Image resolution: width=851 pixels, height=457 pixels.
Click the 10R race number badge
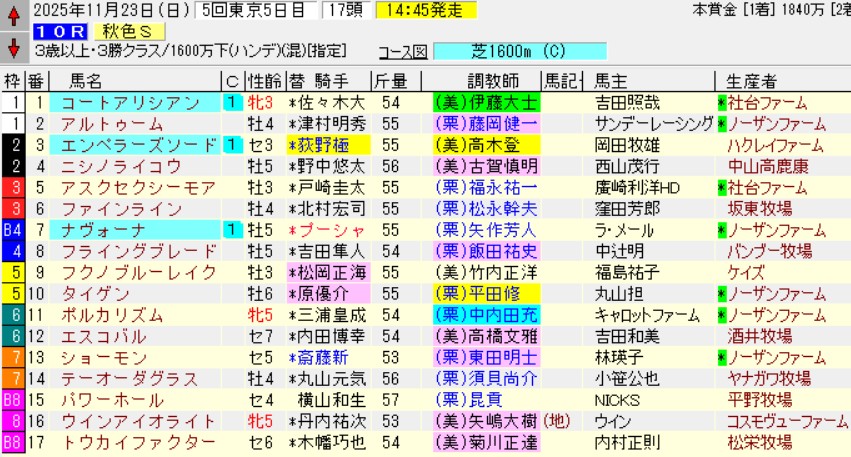click(x=50, y=30)
